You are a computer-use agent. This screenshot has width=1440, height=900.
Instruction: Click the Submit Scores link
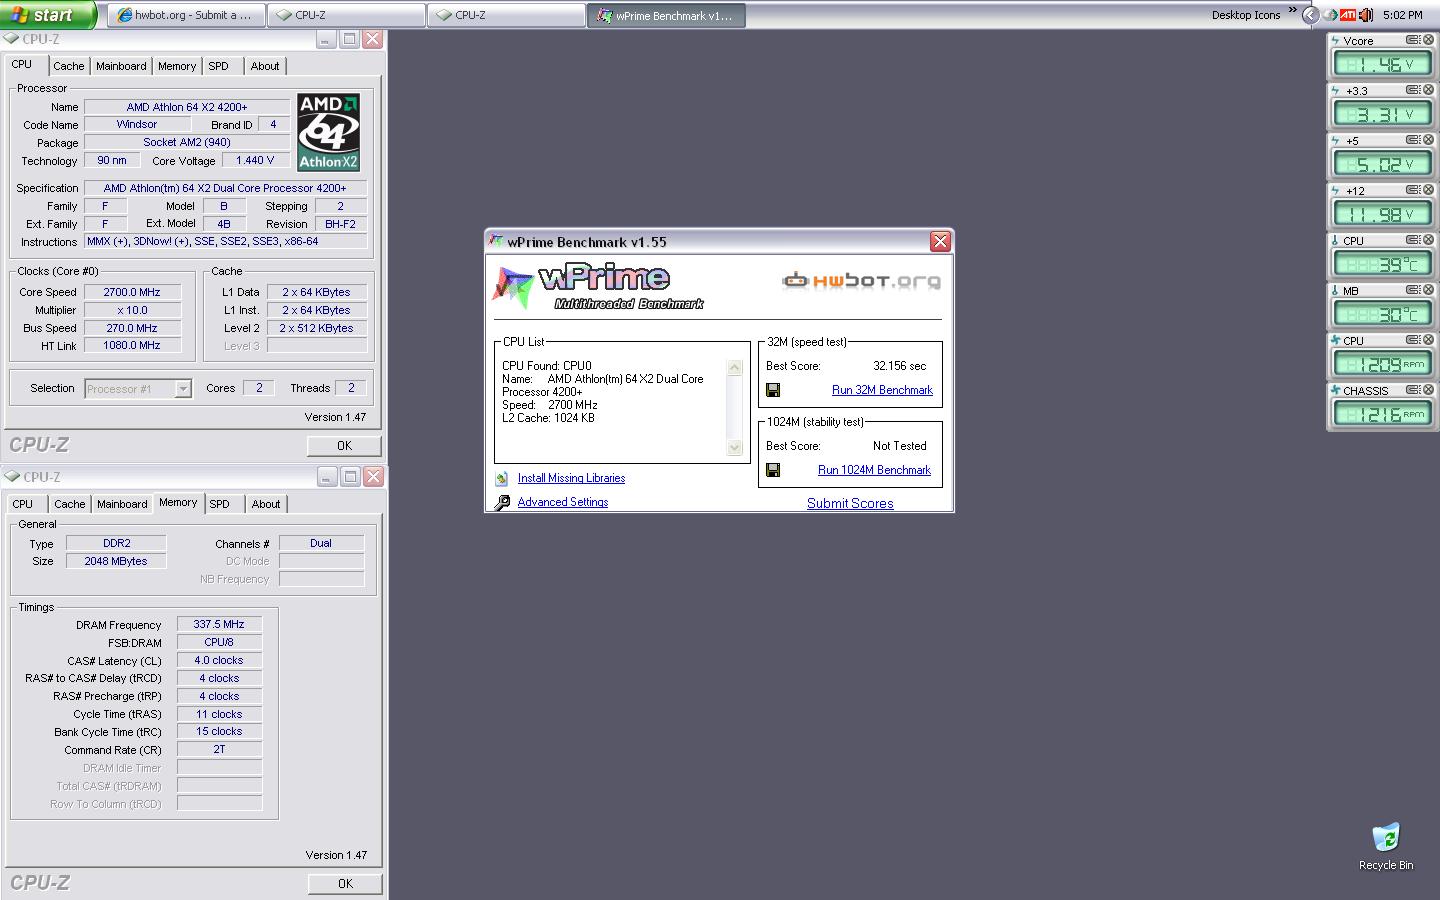click(850, 503)
